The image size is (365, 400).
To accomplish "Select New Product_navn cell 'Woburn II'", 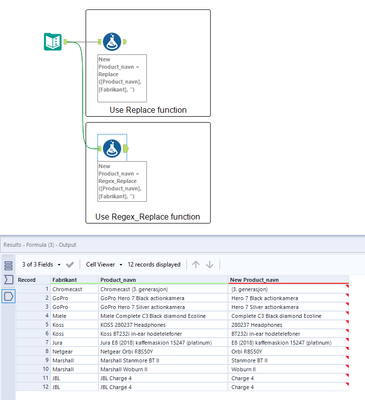I will (288, 369).
